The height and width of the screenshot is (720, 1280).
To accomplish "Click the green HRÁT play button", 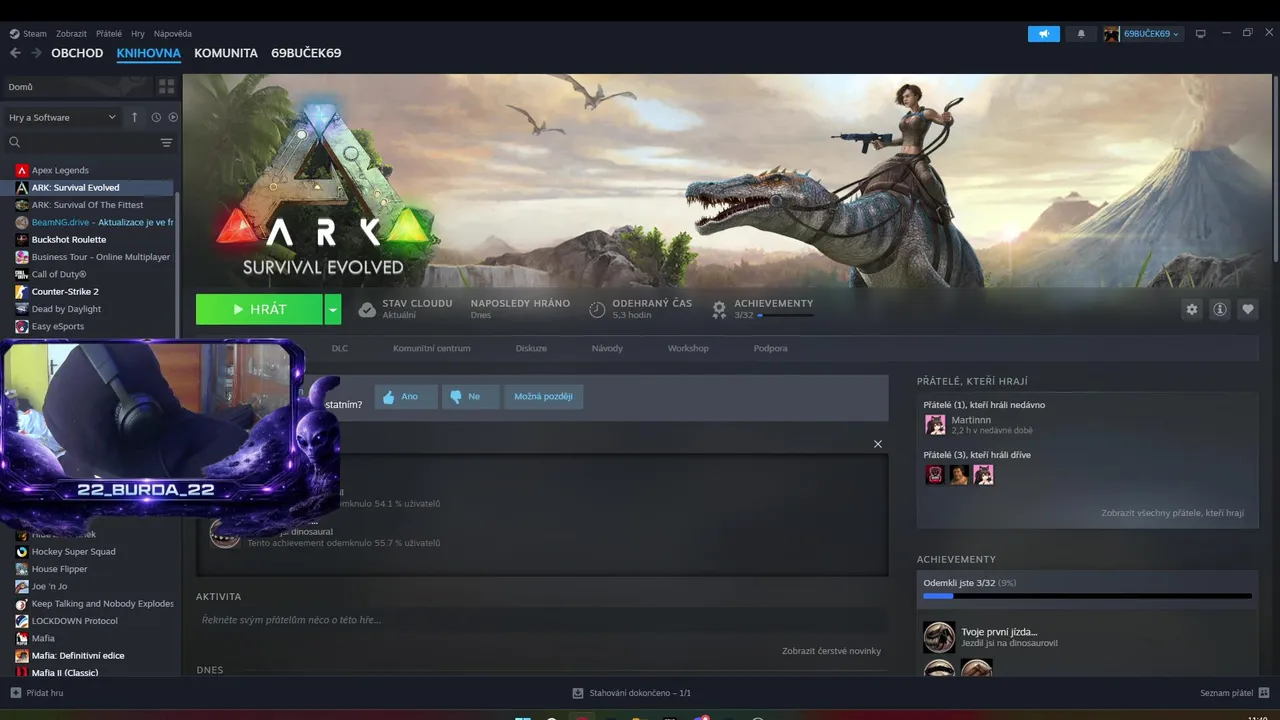I will [x=259, y=309].
